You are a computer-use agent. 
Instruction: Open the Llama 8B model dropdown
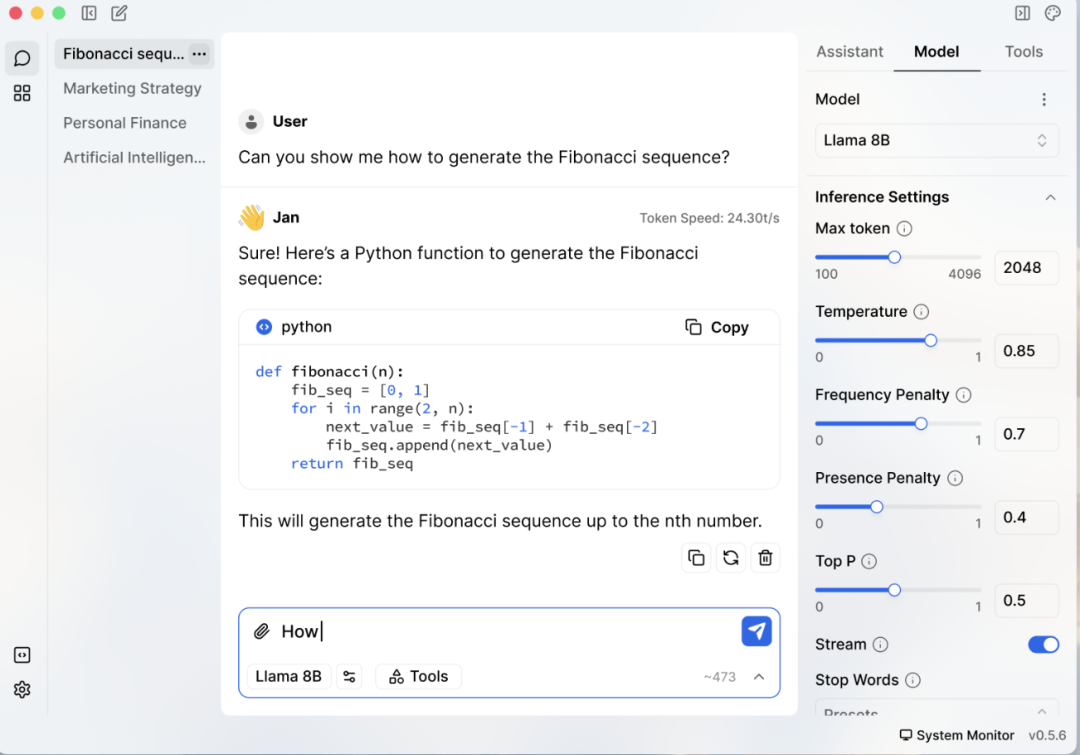pyautogui.click(x=936, y=141)
